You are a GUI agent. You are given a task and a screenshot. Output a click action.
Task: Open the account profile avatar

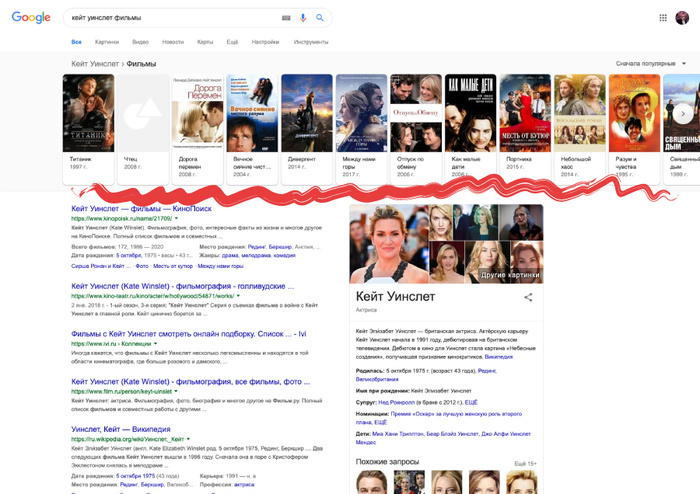coord(682,18)
